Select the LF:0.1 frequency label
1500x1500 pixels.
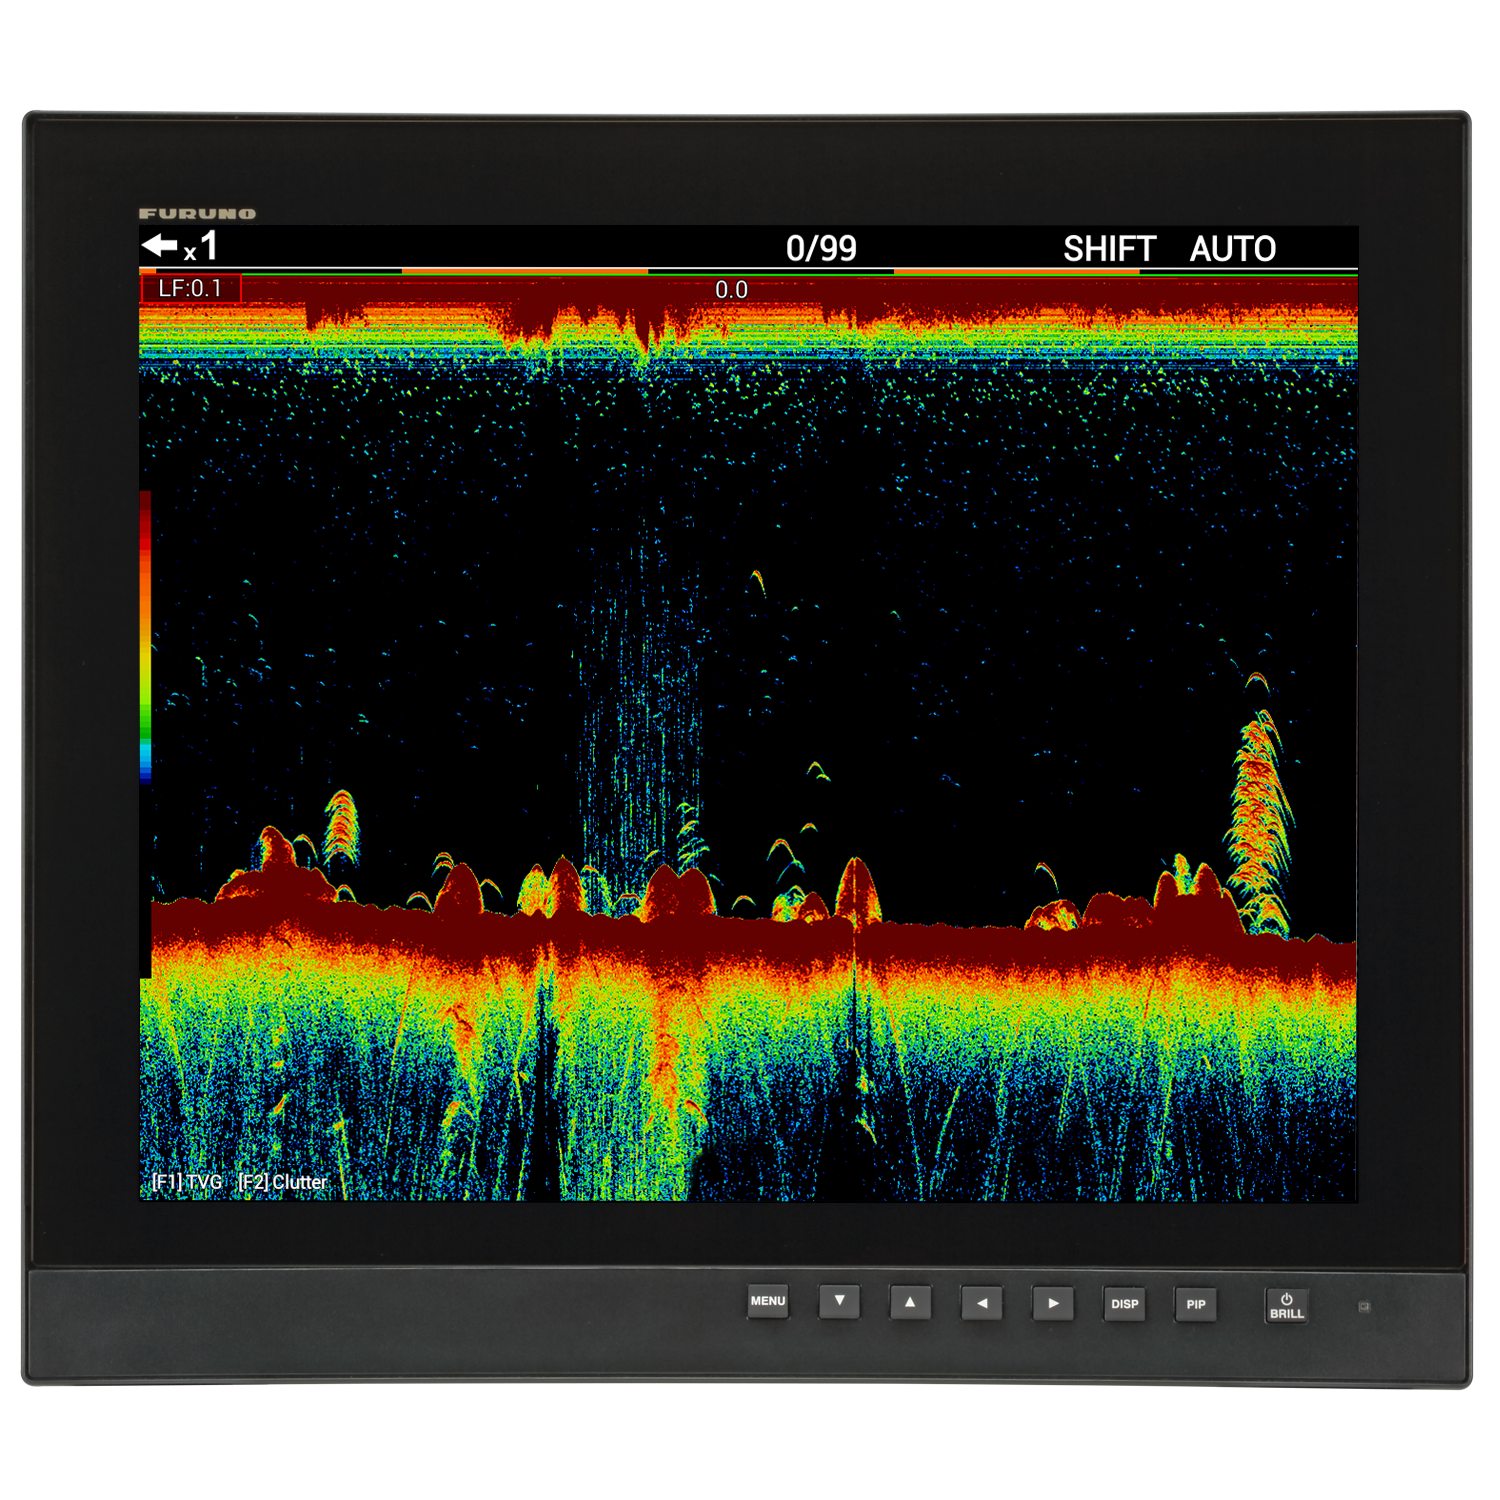point(190,288)
